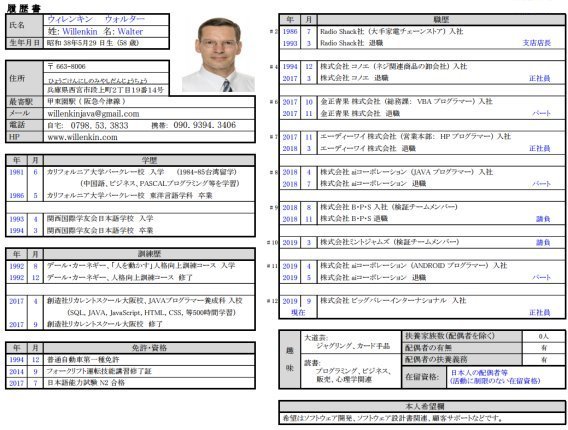Select the mobile phone number 090.9394.3406

tap(204, 125)
